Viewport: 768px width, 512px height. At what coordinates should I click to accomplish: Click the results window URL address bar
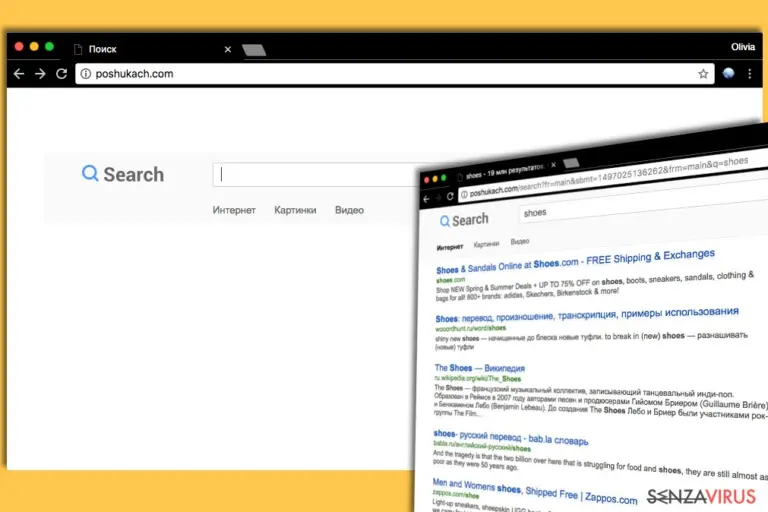(612, 177)
